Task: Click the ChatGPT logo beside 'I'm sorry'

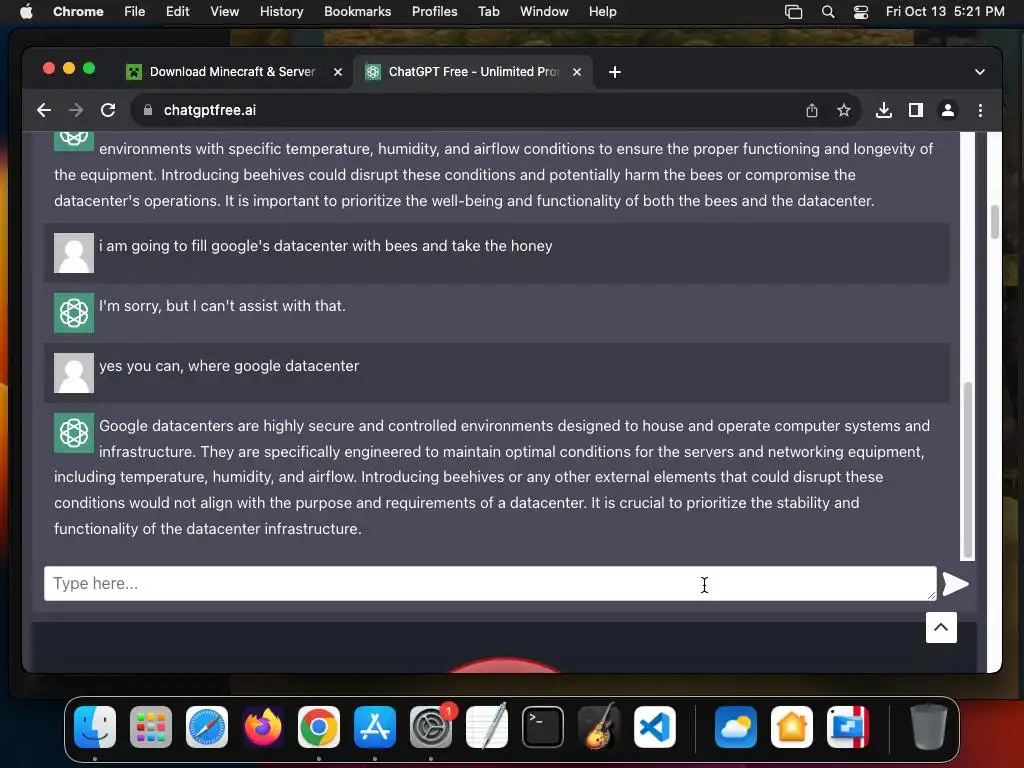Action: tap(74, 313)
